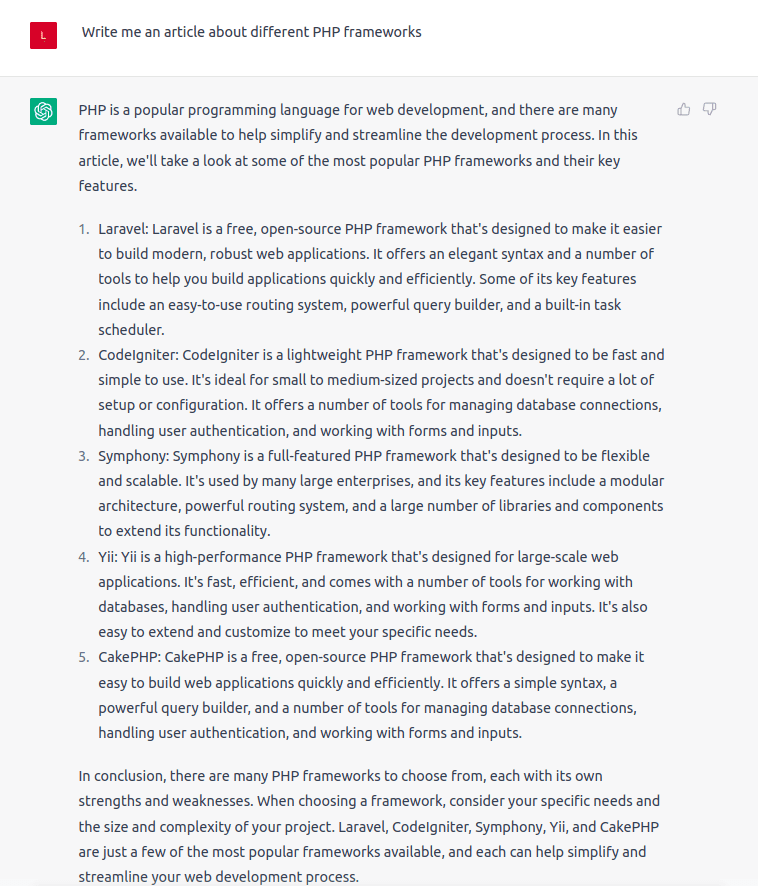Click list number 2 marker
The height and width of the screenshot is (886, 758).
tap(84, 355)
